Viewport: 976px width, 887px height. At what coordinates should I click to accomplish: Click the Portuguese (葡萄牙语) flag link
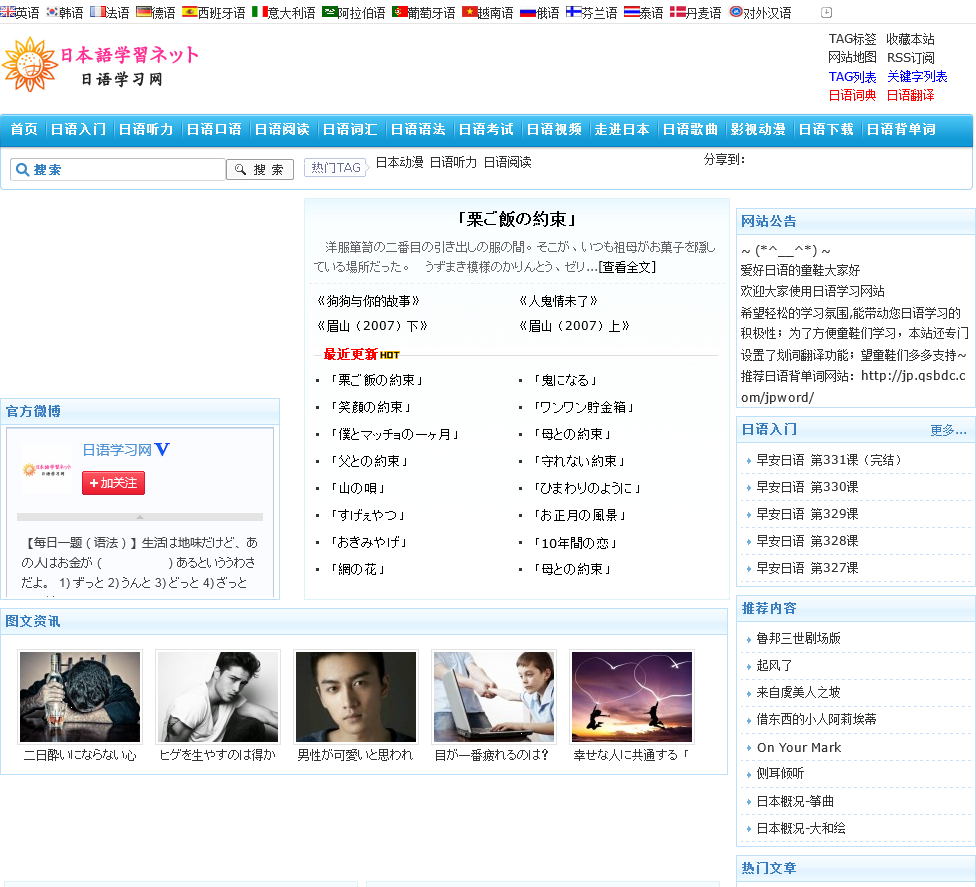click(x=423, y=12)
